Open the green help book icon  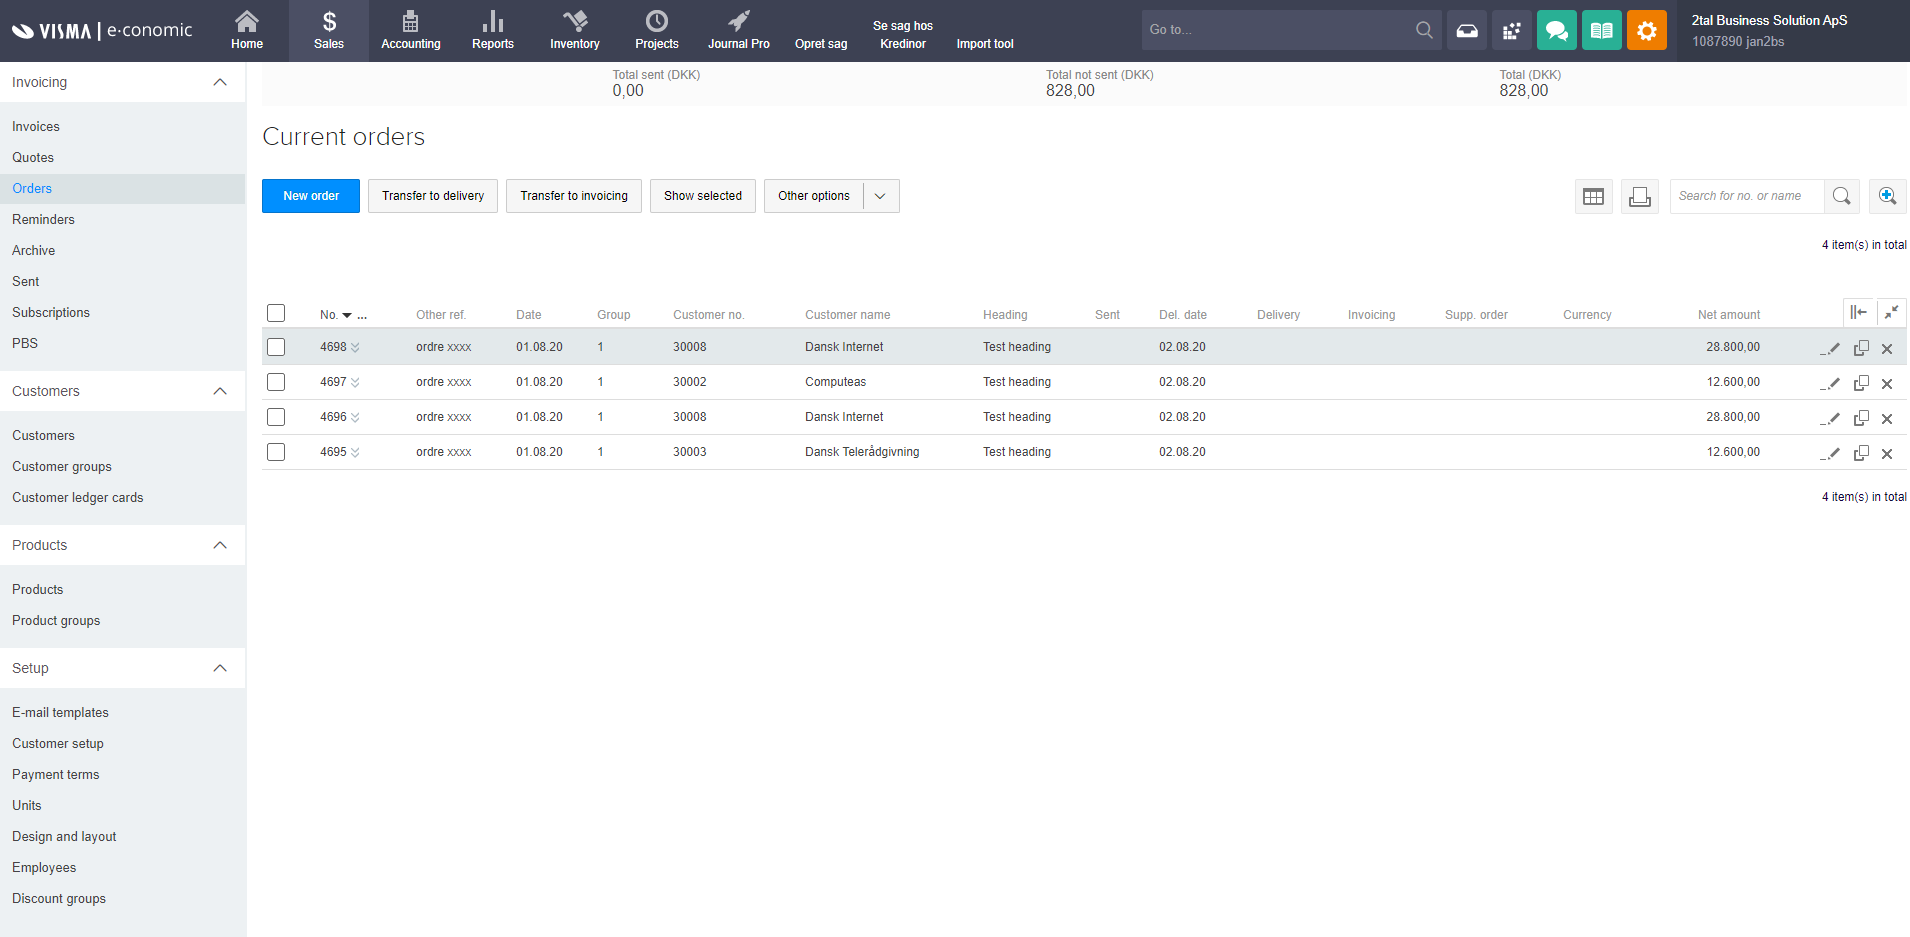coord(1601,29)
